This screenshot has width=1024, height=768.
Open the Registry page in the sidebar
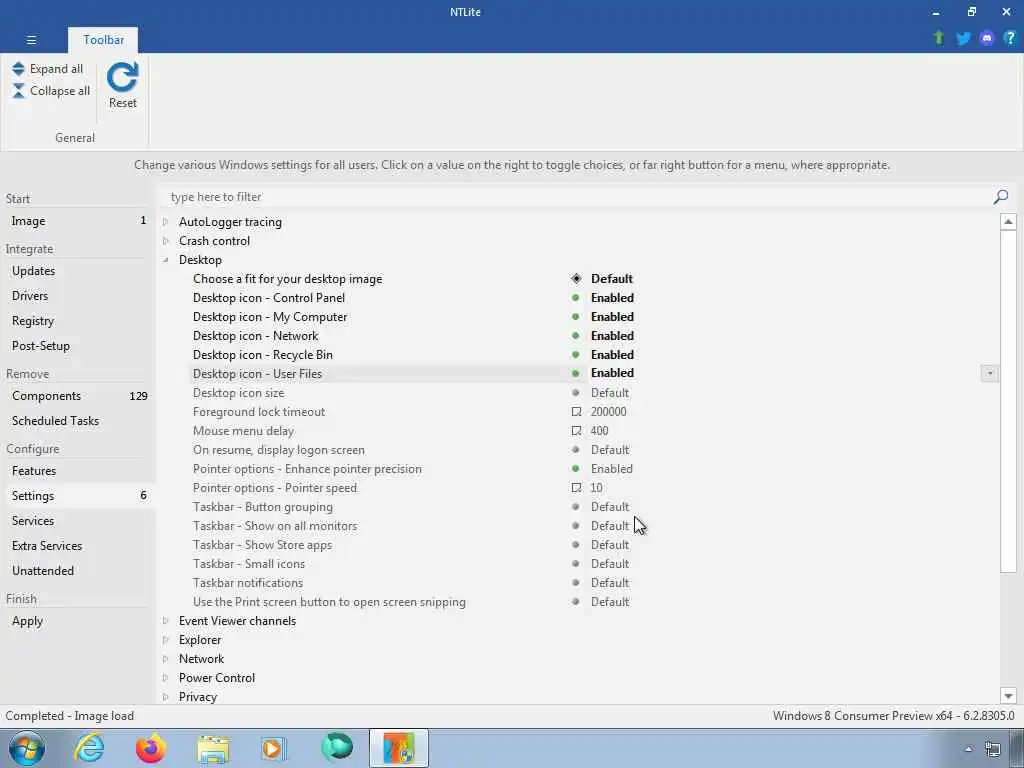tap(77, 321)
